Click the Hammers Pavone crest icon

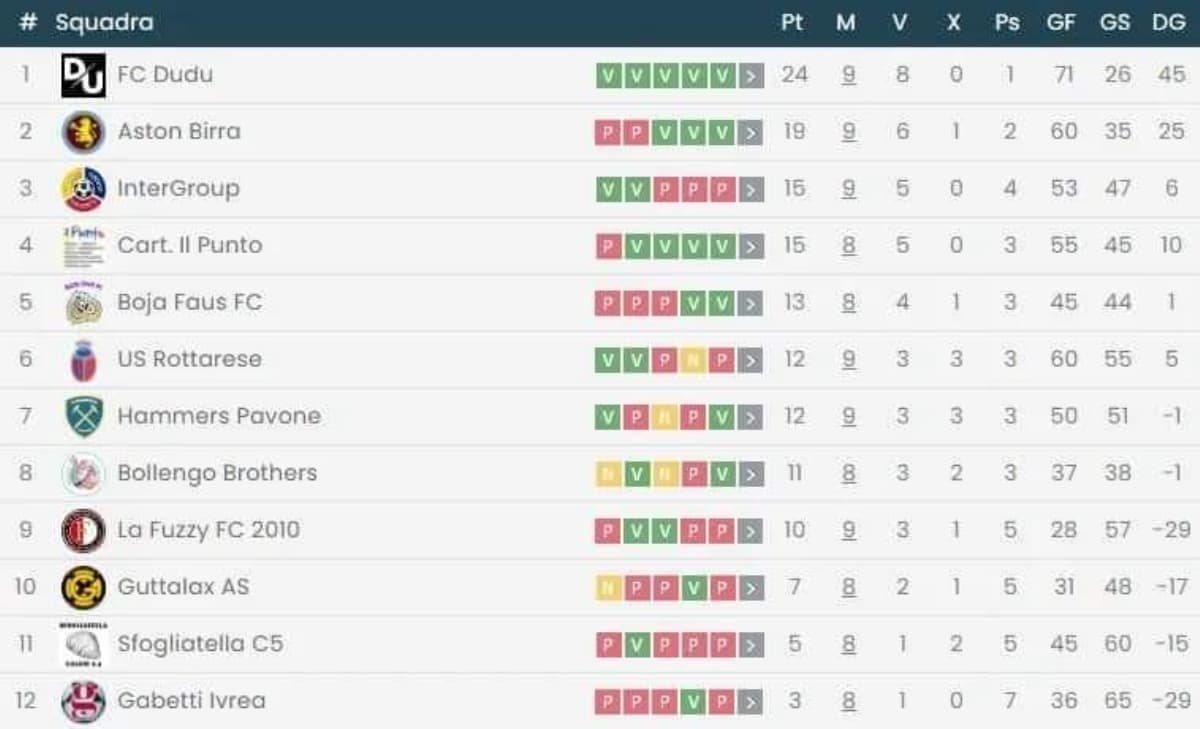coord(83,417)
